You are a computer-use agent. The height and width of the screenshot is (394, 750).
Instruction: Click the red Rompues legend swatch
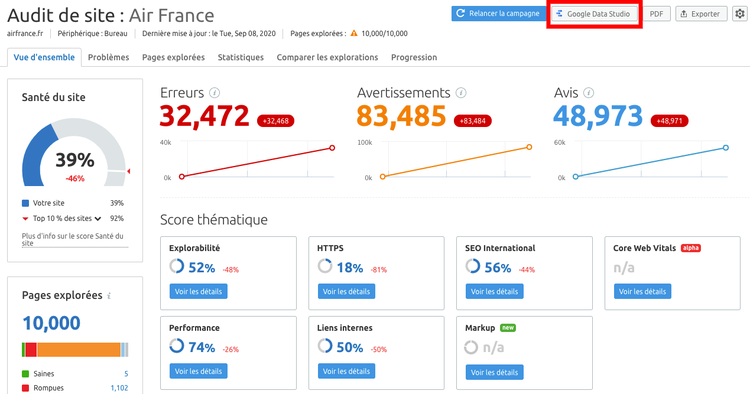(x=25, y=388)
